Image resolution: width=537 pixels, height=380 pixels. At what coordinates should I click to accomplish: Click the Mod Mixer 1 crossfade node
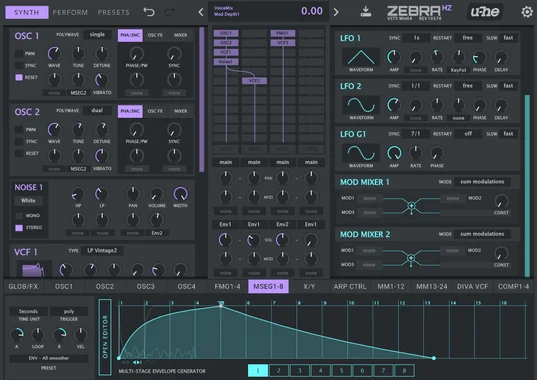411,206
